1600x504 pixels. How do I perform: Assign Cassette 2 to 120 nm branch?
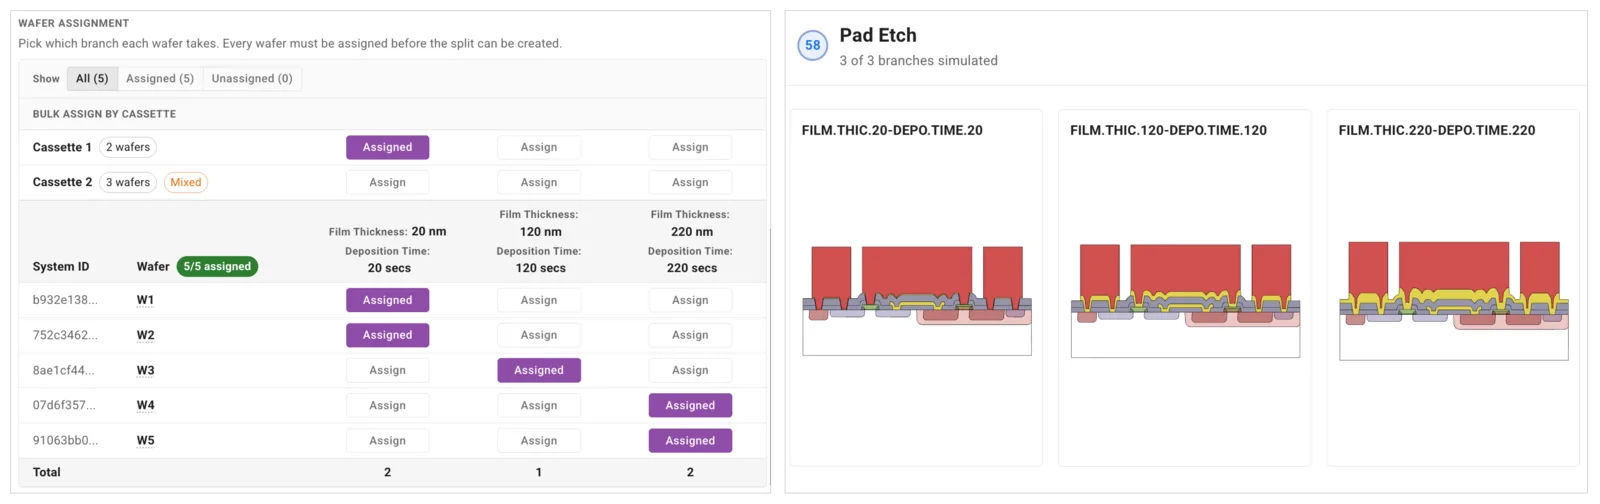[539, 182]
